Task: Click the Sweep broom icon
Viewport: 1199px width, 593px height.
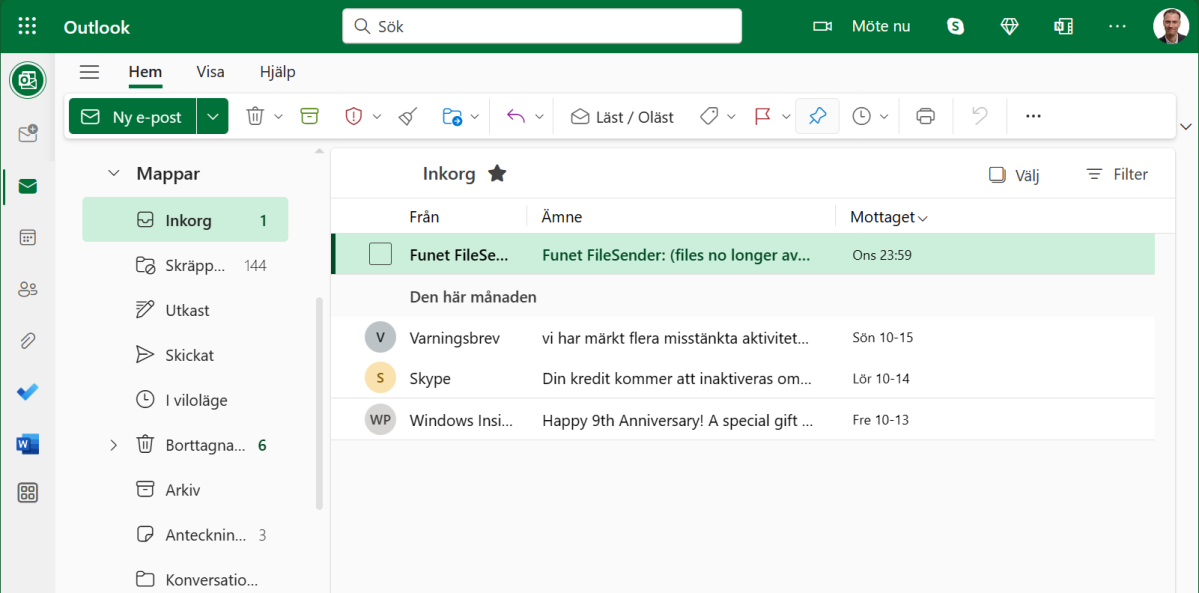Action: (x=407, y=116)
